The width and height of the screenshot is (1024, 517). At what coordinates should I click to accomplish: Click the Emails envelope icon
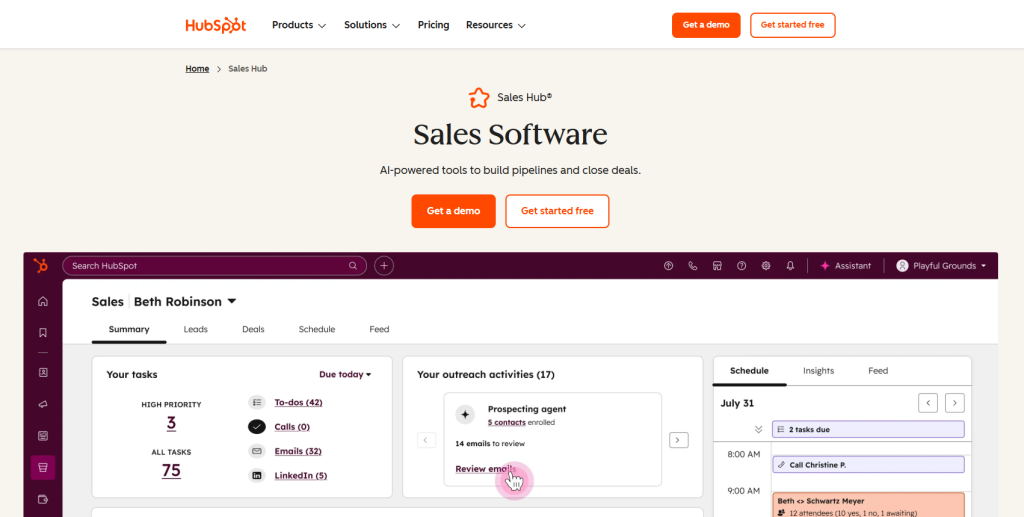(257, 451)
